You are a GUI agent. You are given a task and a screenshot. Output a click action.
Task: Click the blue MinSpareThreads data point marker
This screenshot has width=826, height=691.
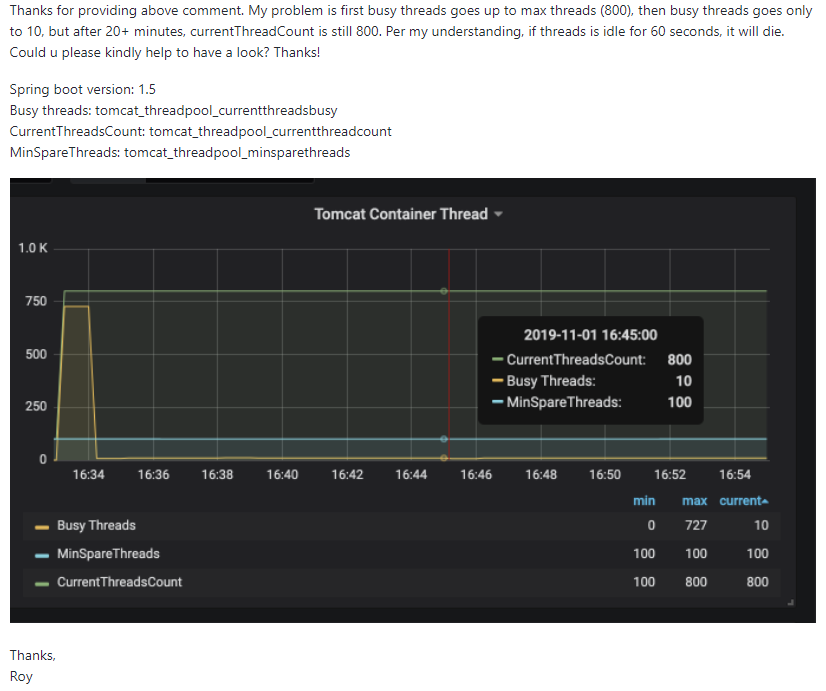[444, 439]
